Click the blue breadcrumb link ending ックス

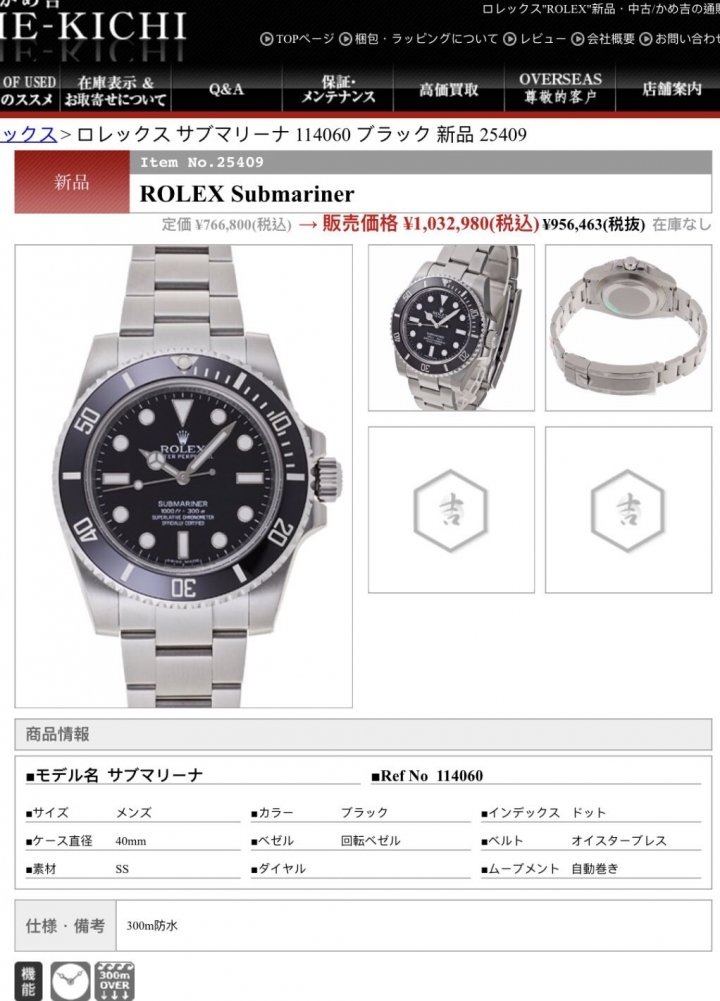(x=29, y=134)
